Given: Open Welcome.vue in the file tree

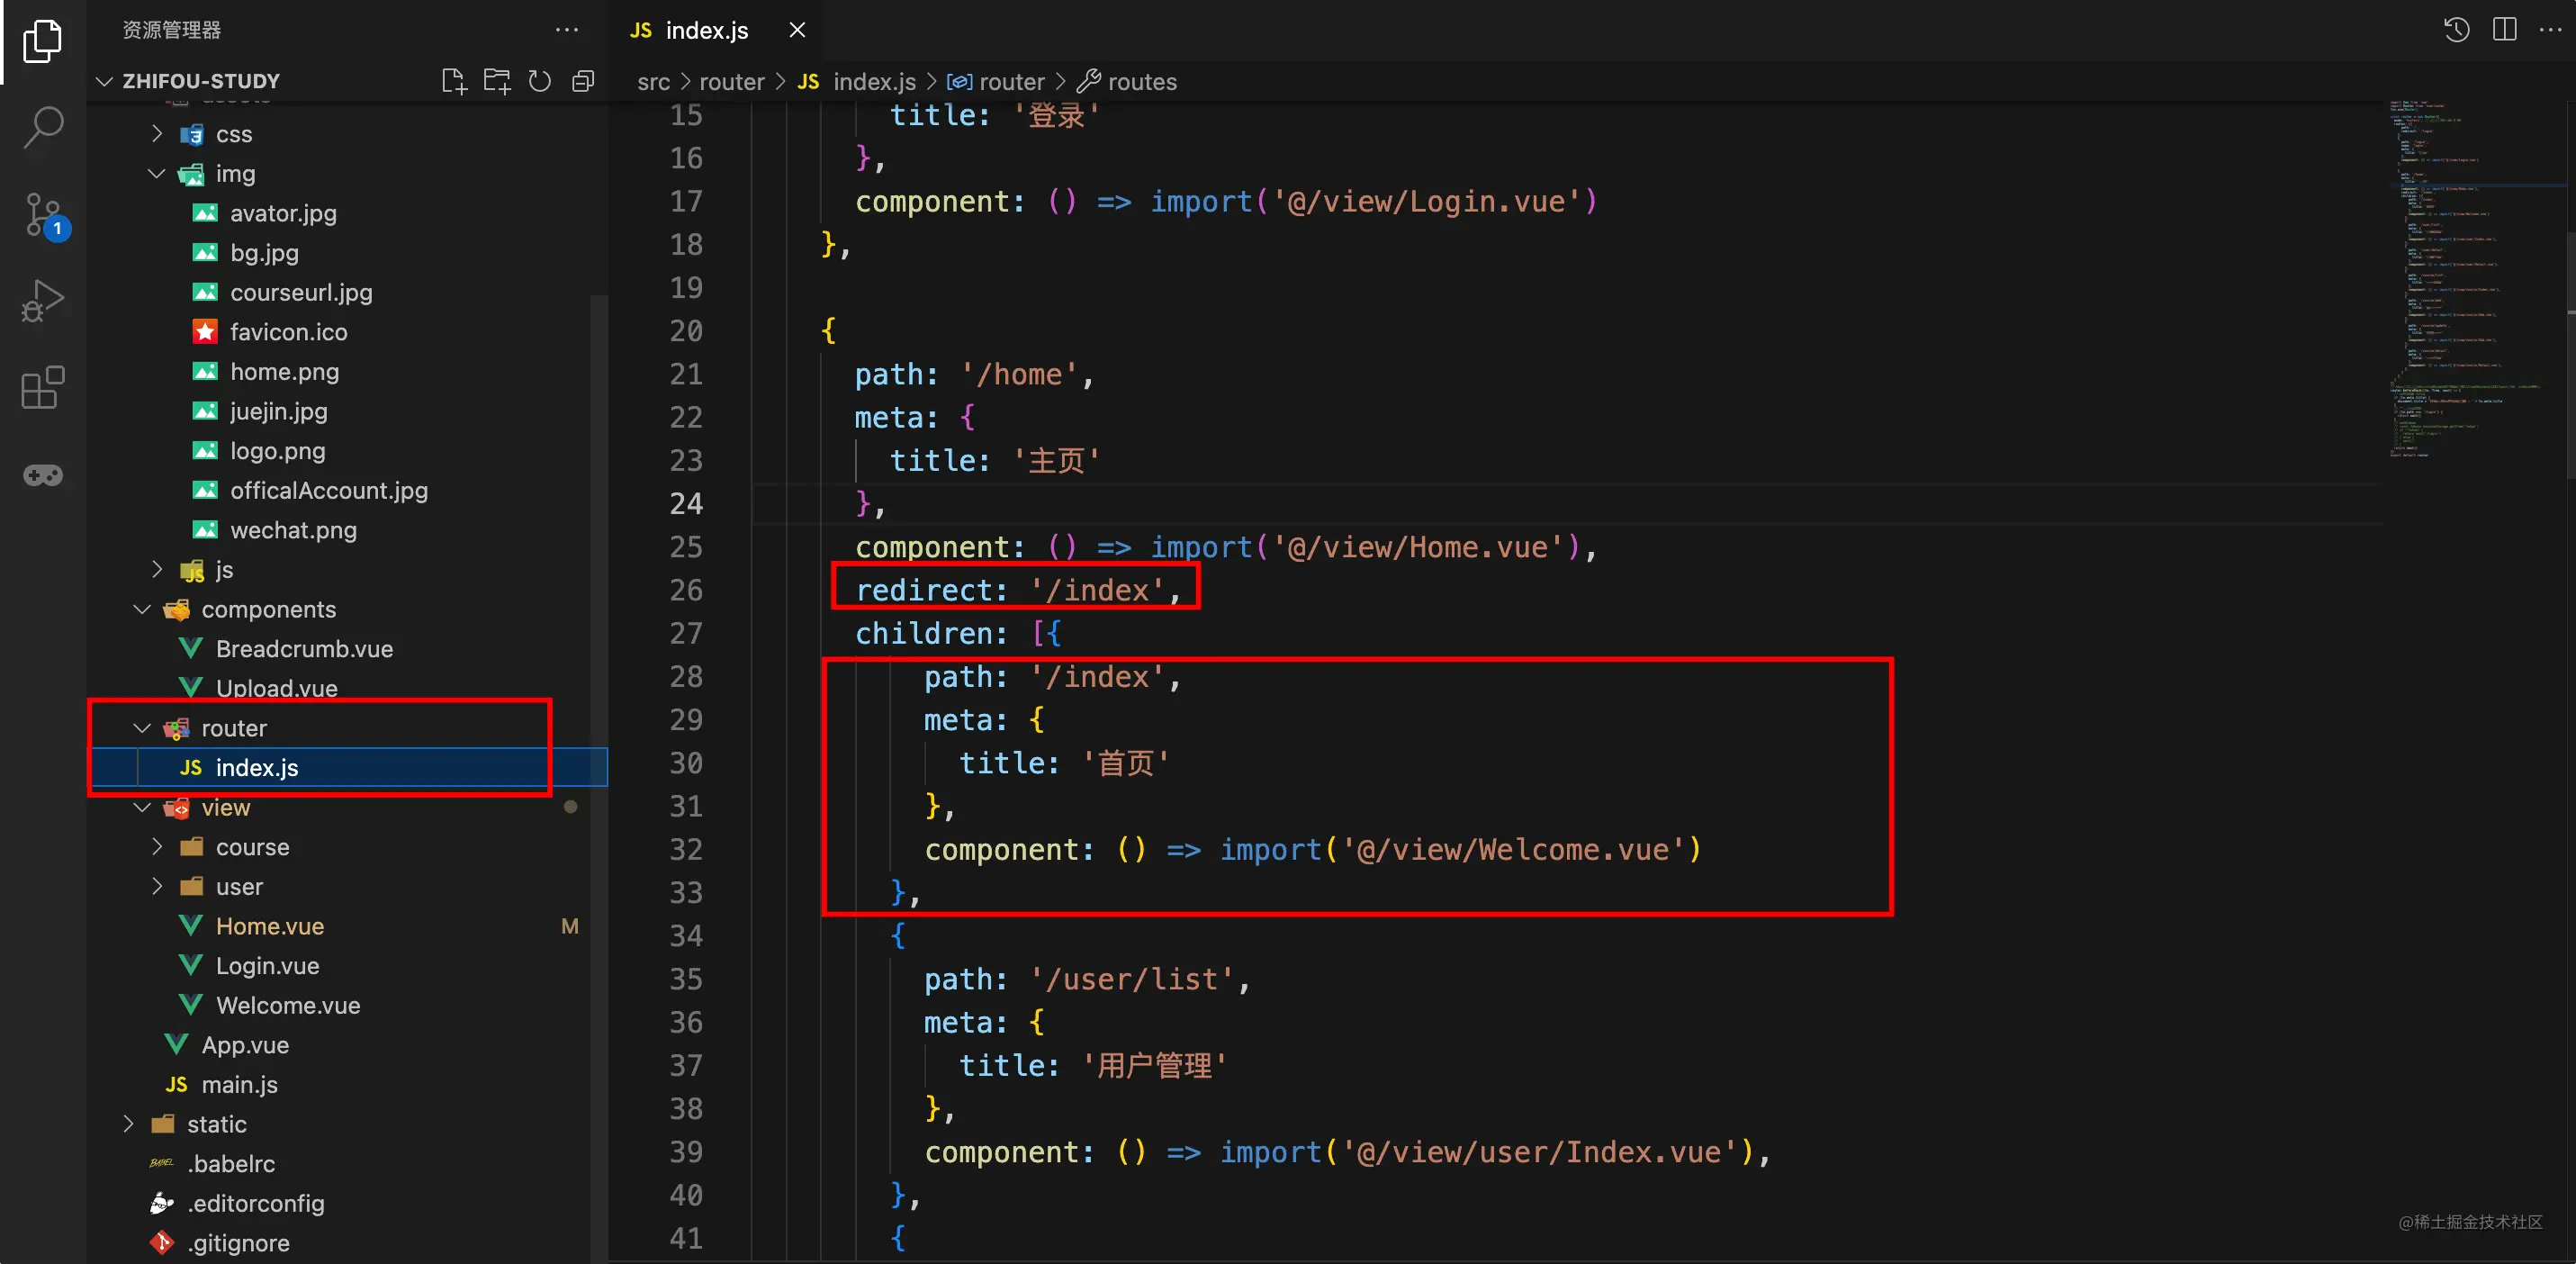Looking at the screenshot, I should pos(287,1005).
